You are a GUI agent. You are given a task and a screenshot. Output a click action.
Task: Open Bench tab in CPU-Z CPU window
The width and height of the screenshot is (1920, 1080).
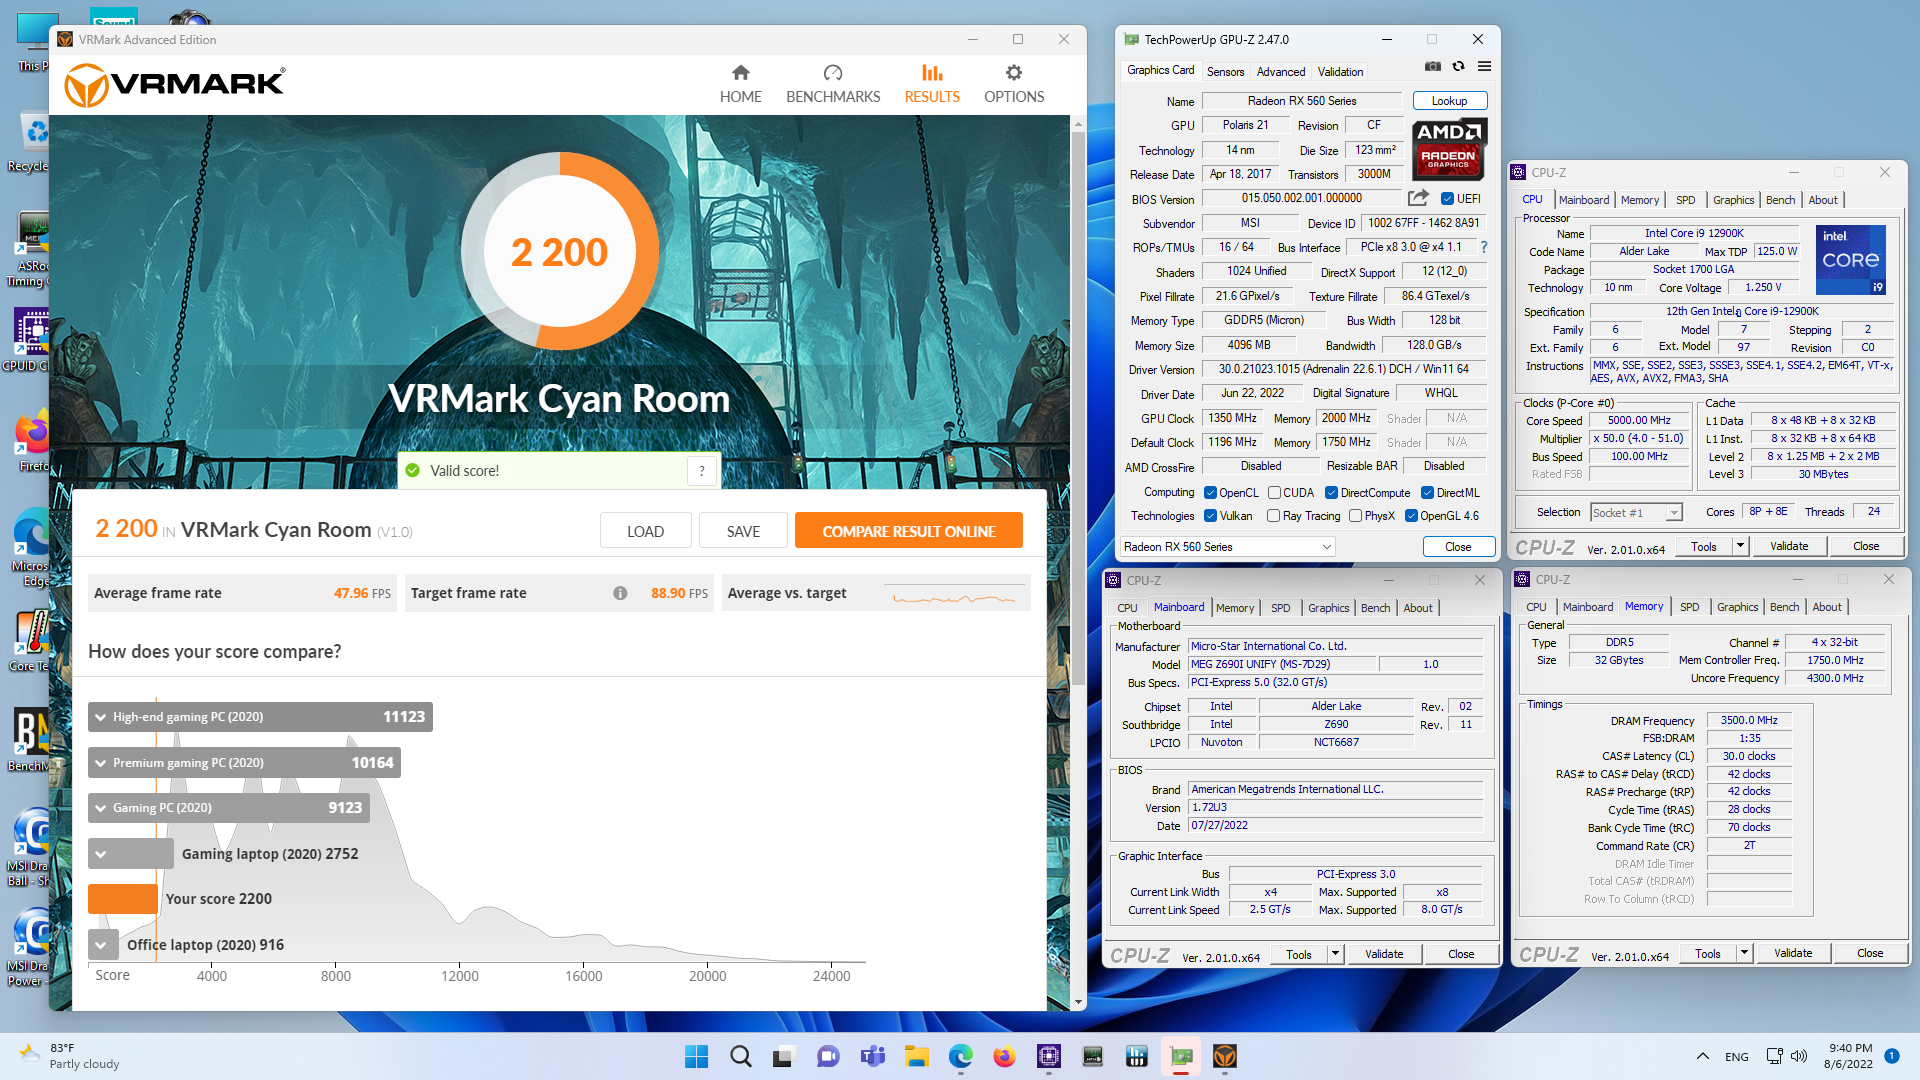click(x=1780, y=200)
